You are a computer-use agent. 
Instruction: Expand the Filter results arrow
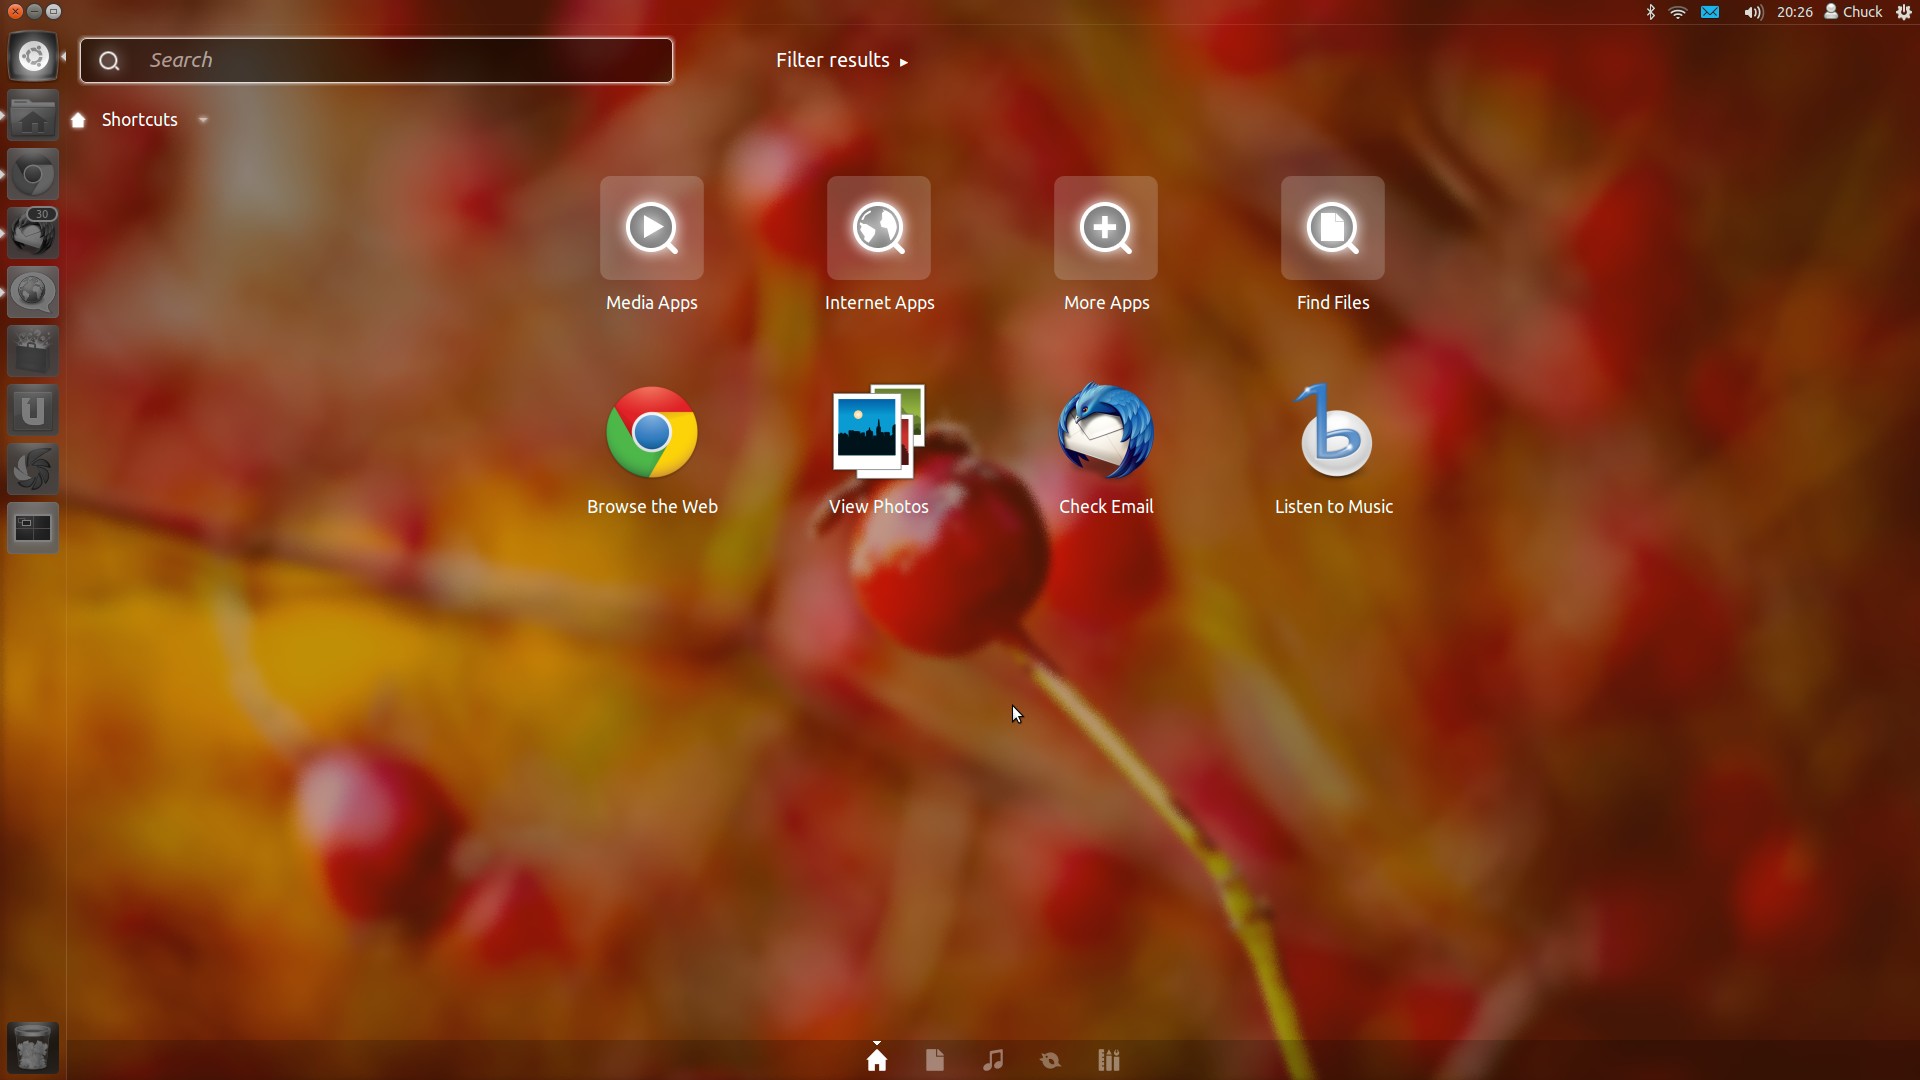[x=903, y=62]
